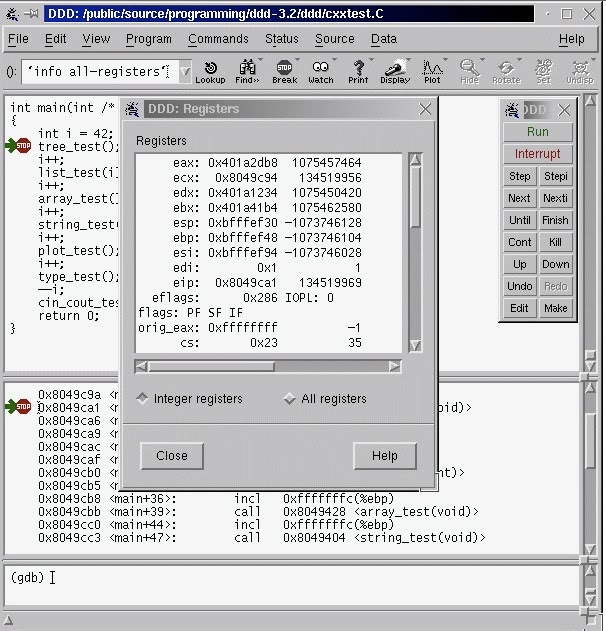606x631 pixels.
Task: Click the Display flashlight icon
Action: 395,72
